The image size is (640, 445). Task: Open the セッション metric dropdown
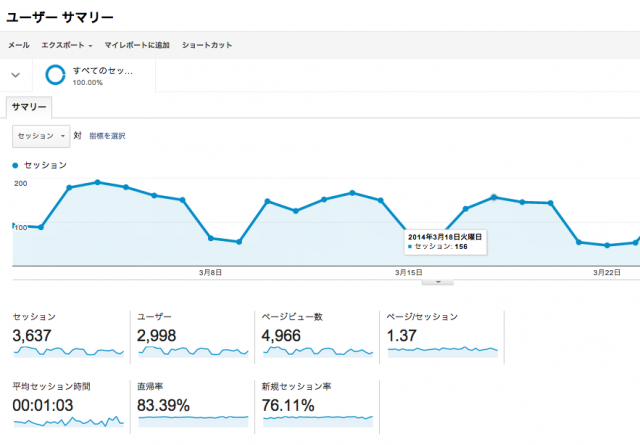[41, 136]
